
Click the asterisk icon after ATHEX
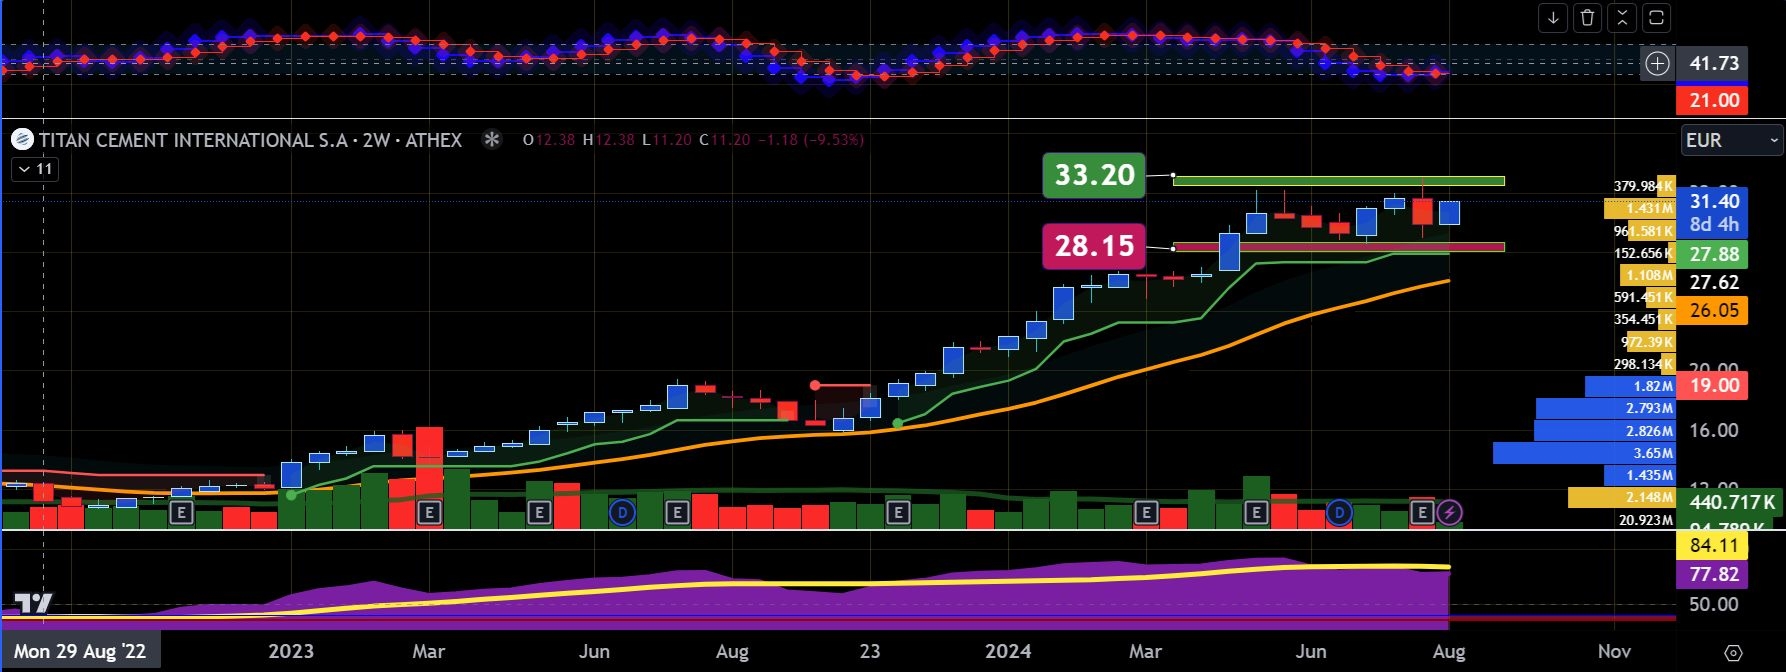point(491,140)
